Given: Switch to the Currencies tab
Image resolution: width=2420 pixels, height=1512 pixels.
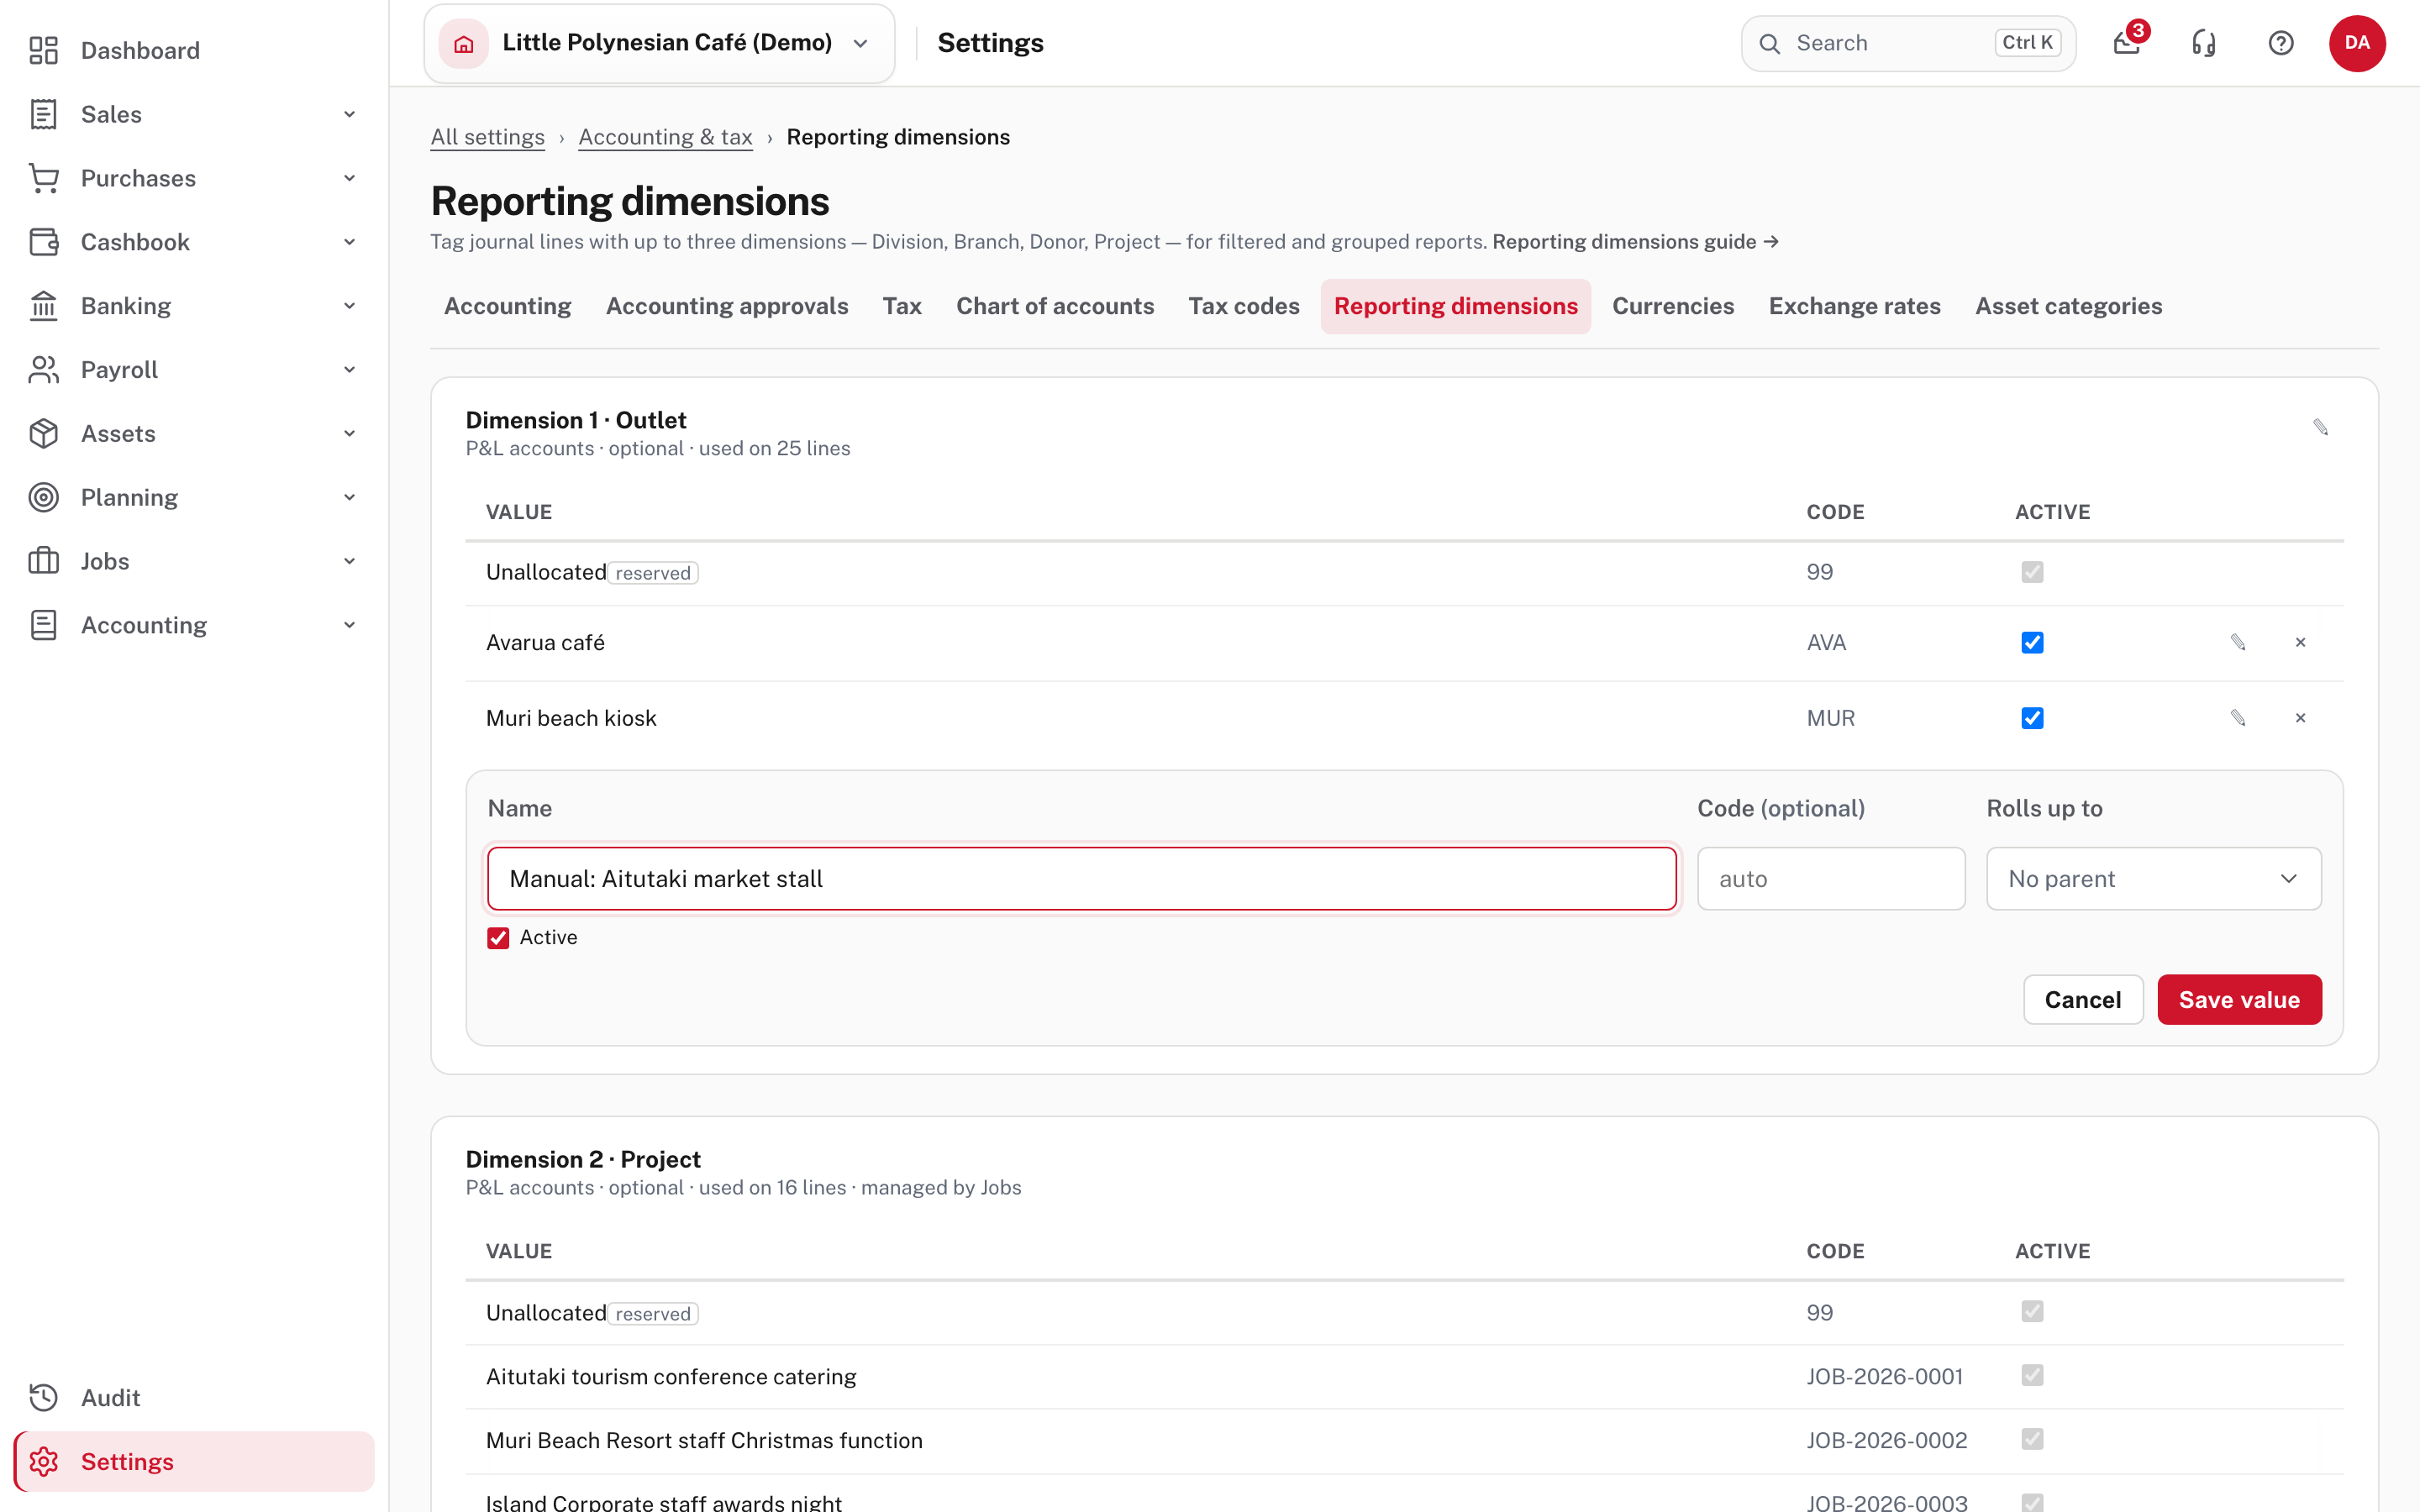Looking at the screenshot, I should click(1673, 306).
